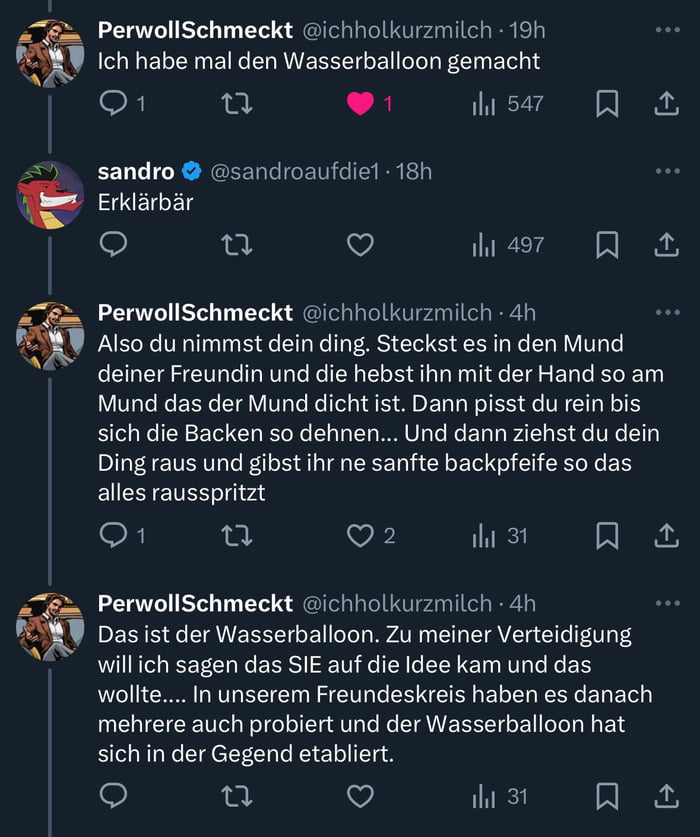Bookmark the first PerwollSchmeckt tweet
The width and height of the screenshot is (700, 837).
click(x=607, y=103)
